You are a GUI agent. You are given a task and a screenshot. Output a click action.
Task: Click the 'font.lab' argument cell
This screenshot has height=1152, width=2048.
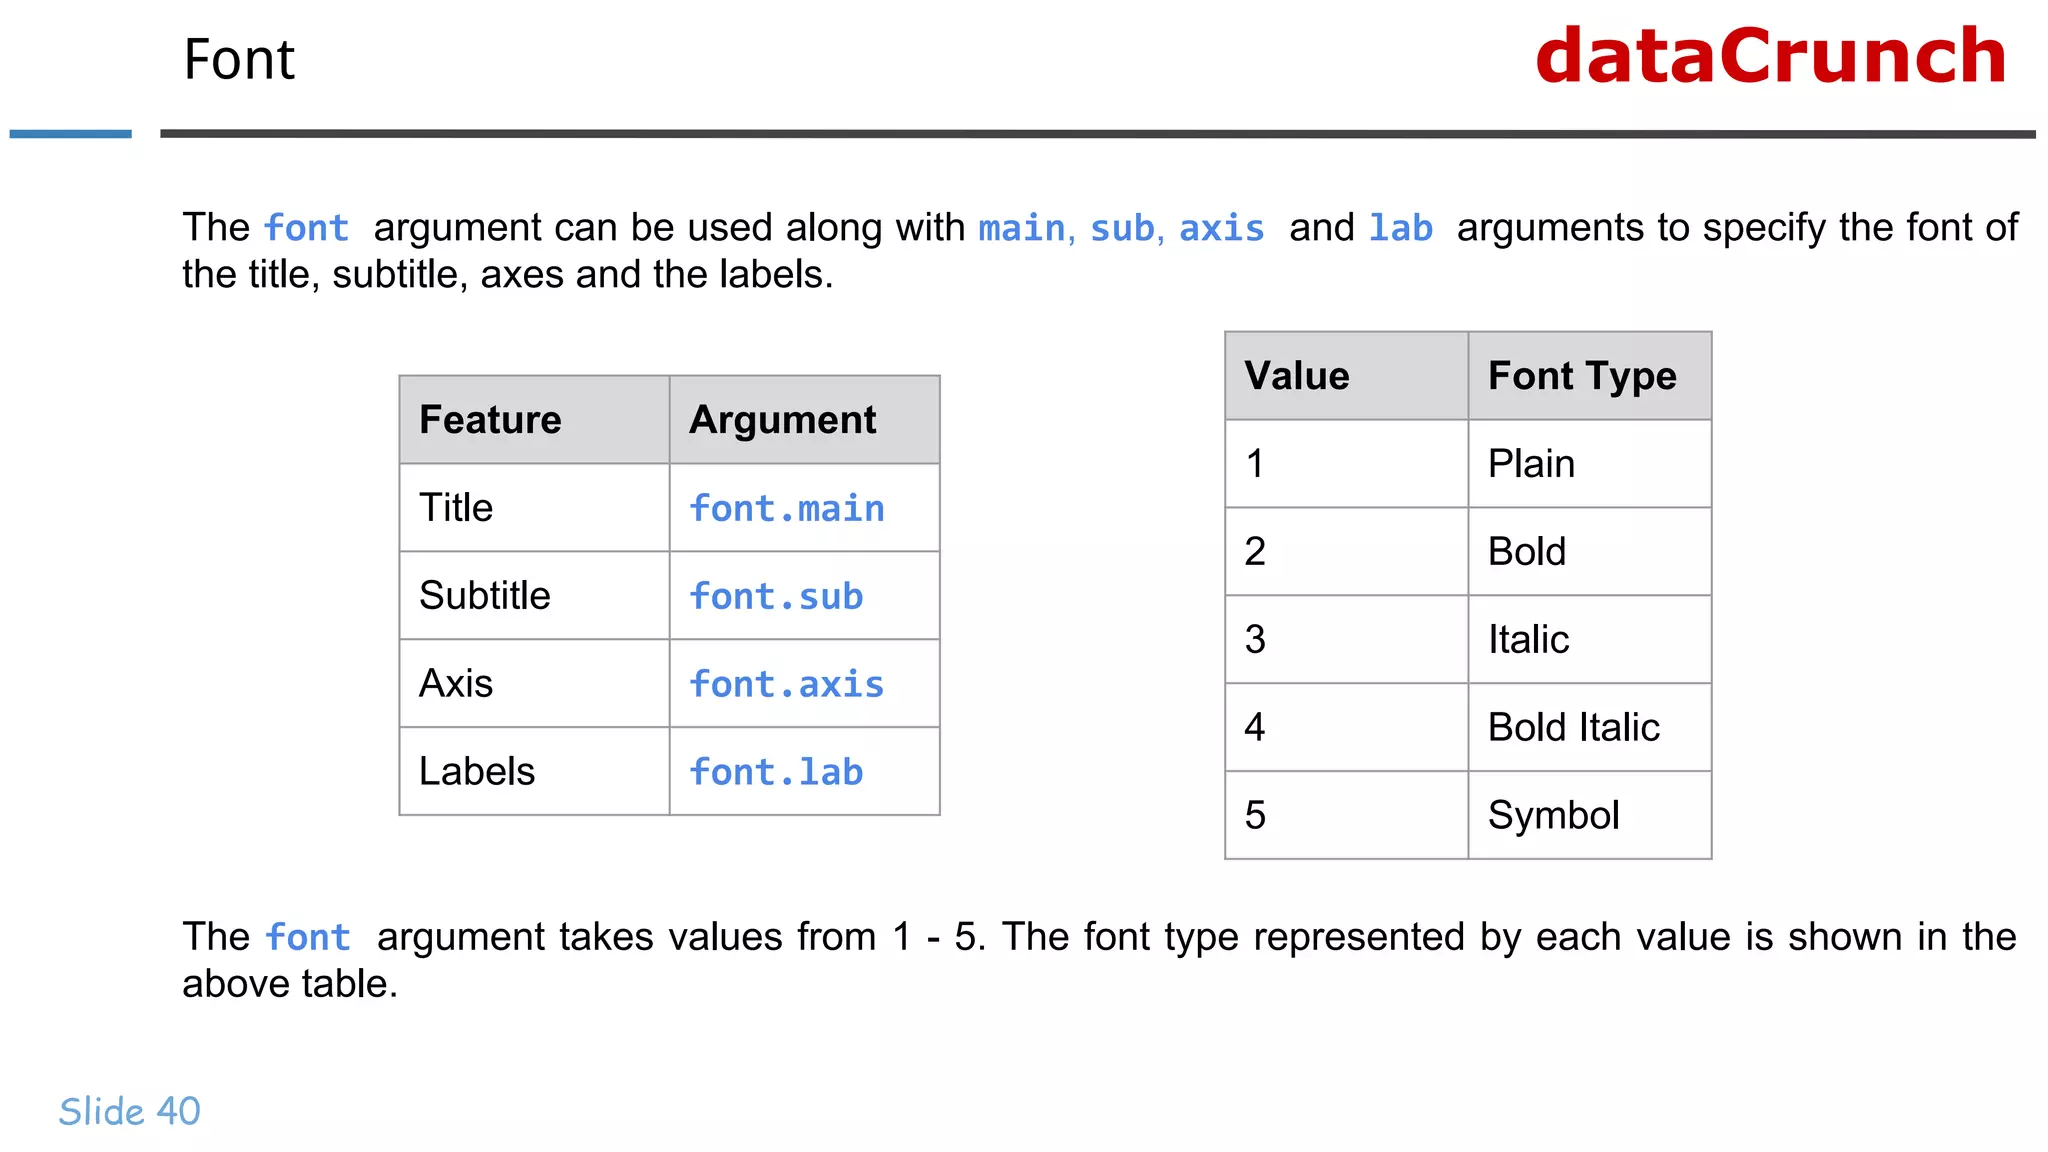(x=804, y=772)
